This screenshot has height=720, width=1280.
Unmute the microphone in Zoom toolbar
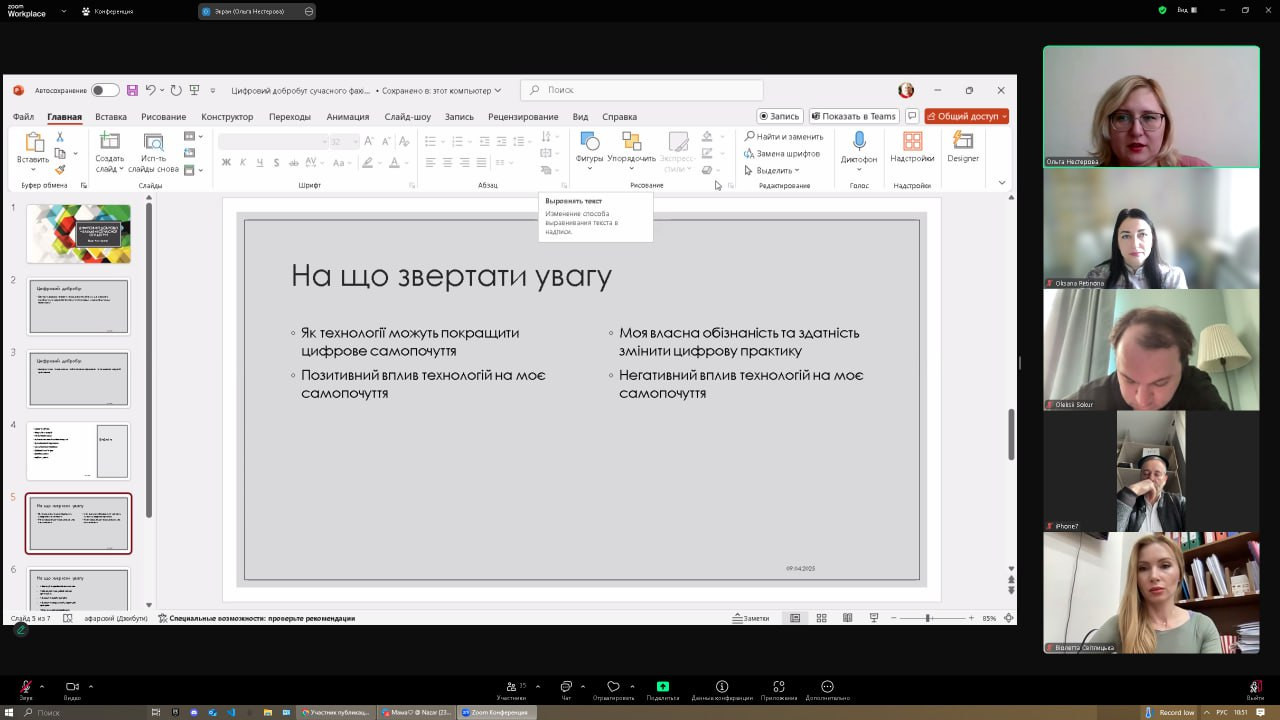tap(26, 687)
